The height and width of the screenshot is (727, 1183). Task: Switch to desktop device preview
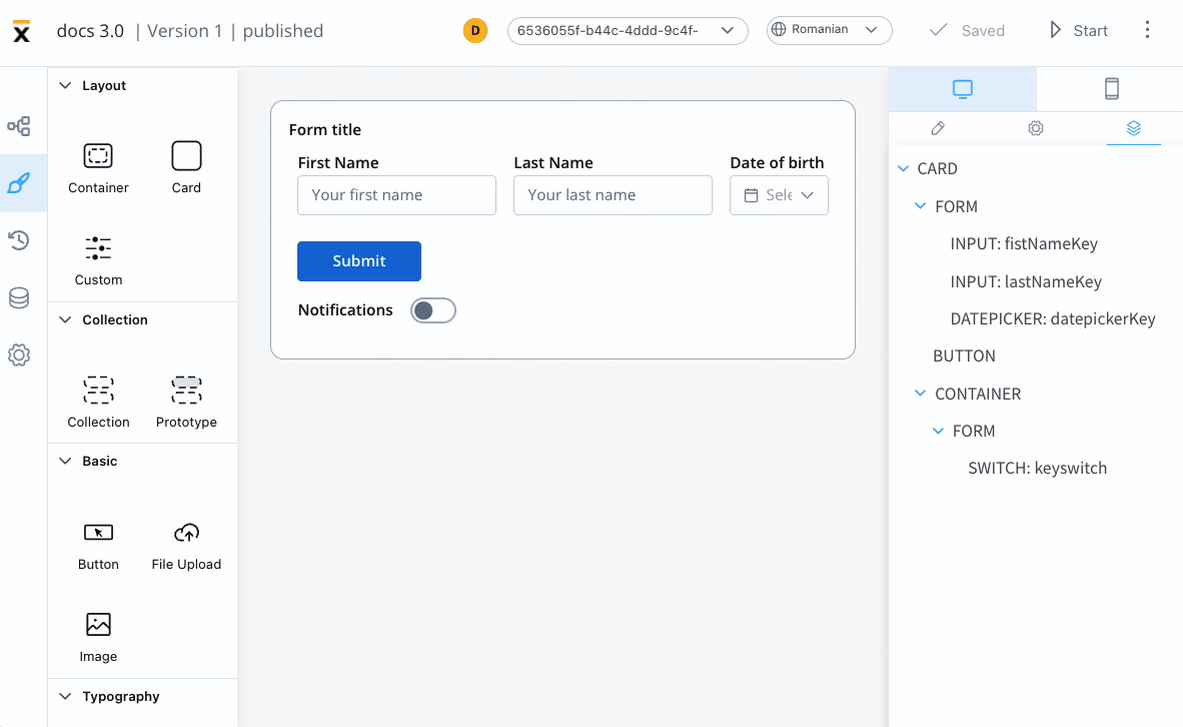(x=963, y=89)
